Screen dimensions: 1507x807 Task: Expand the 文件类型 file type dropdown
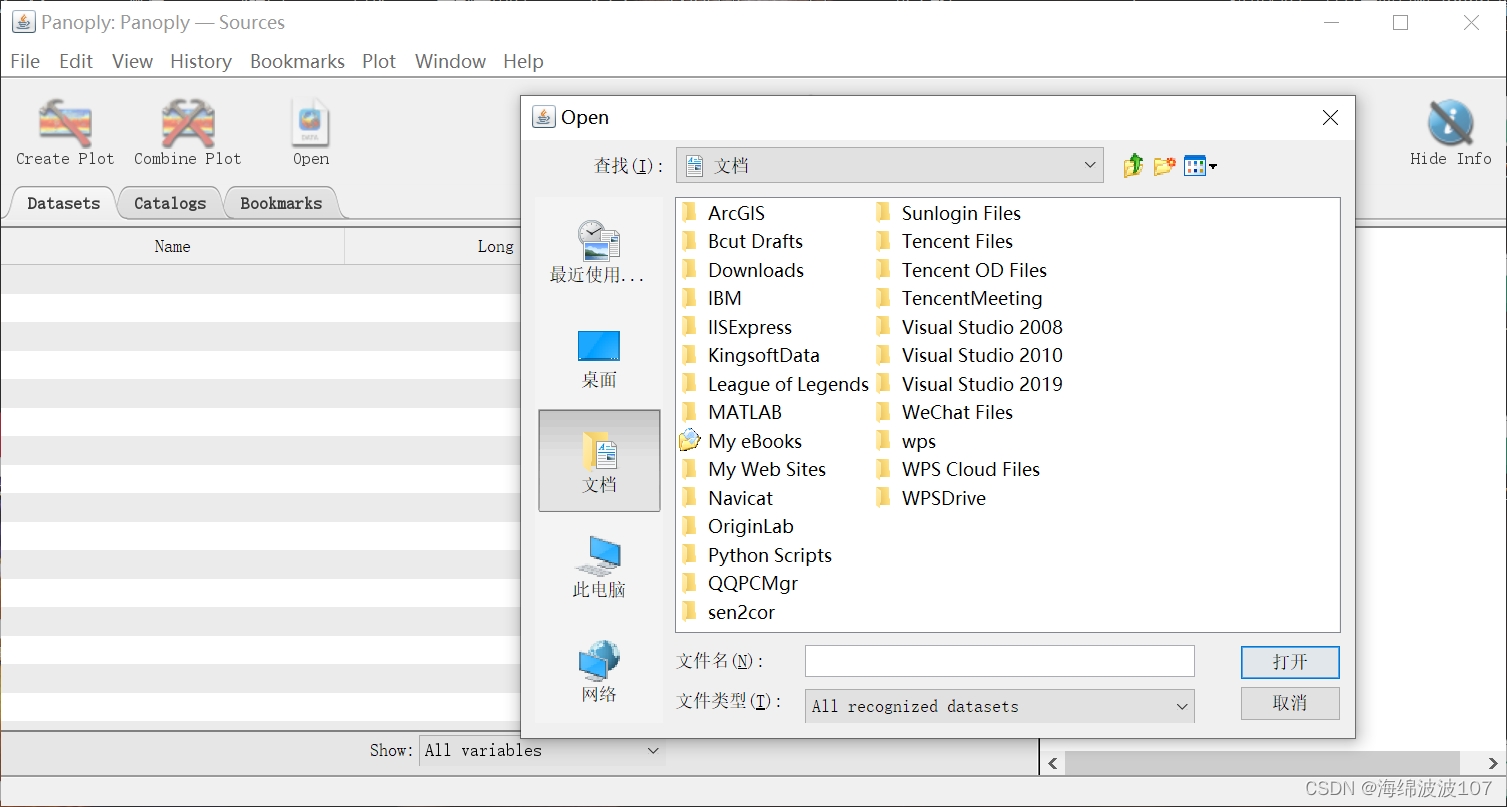[x=1181, y=706]
